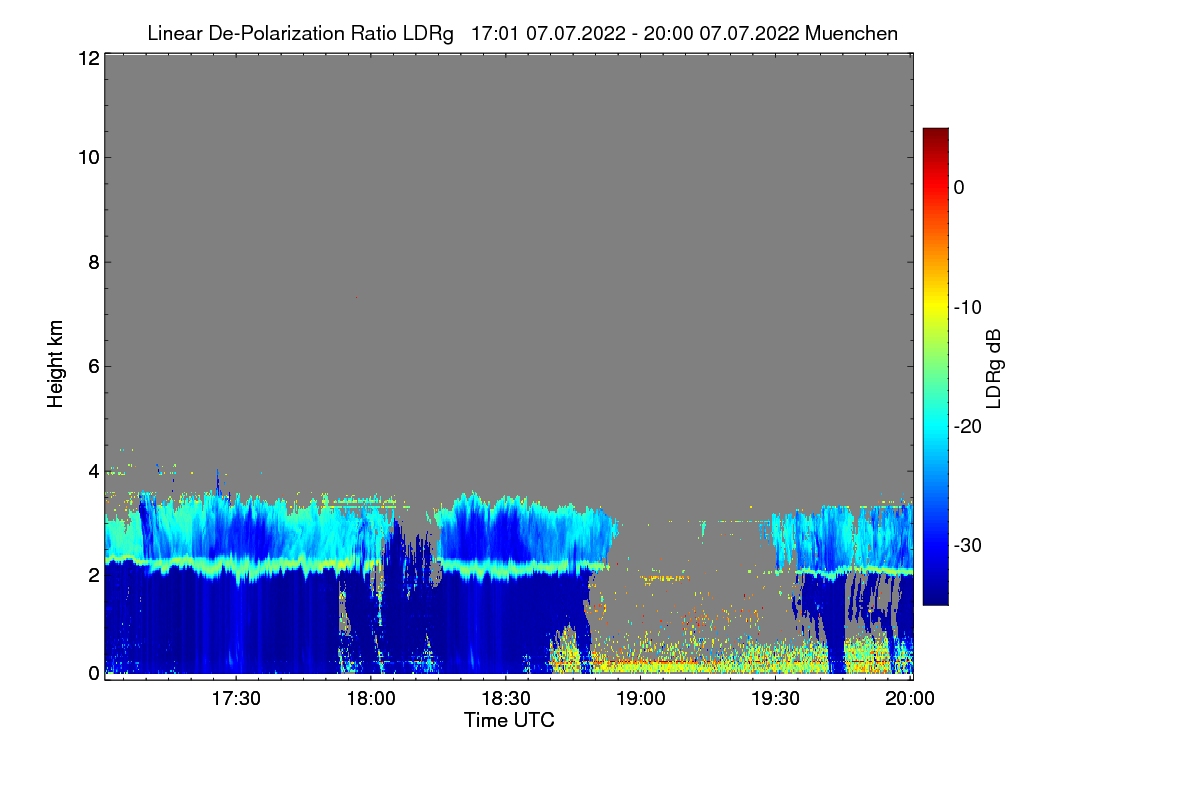Viewport: 1200px width, 800px height.
Task: Click the height axis tick '4'
Action: point(92,471)
